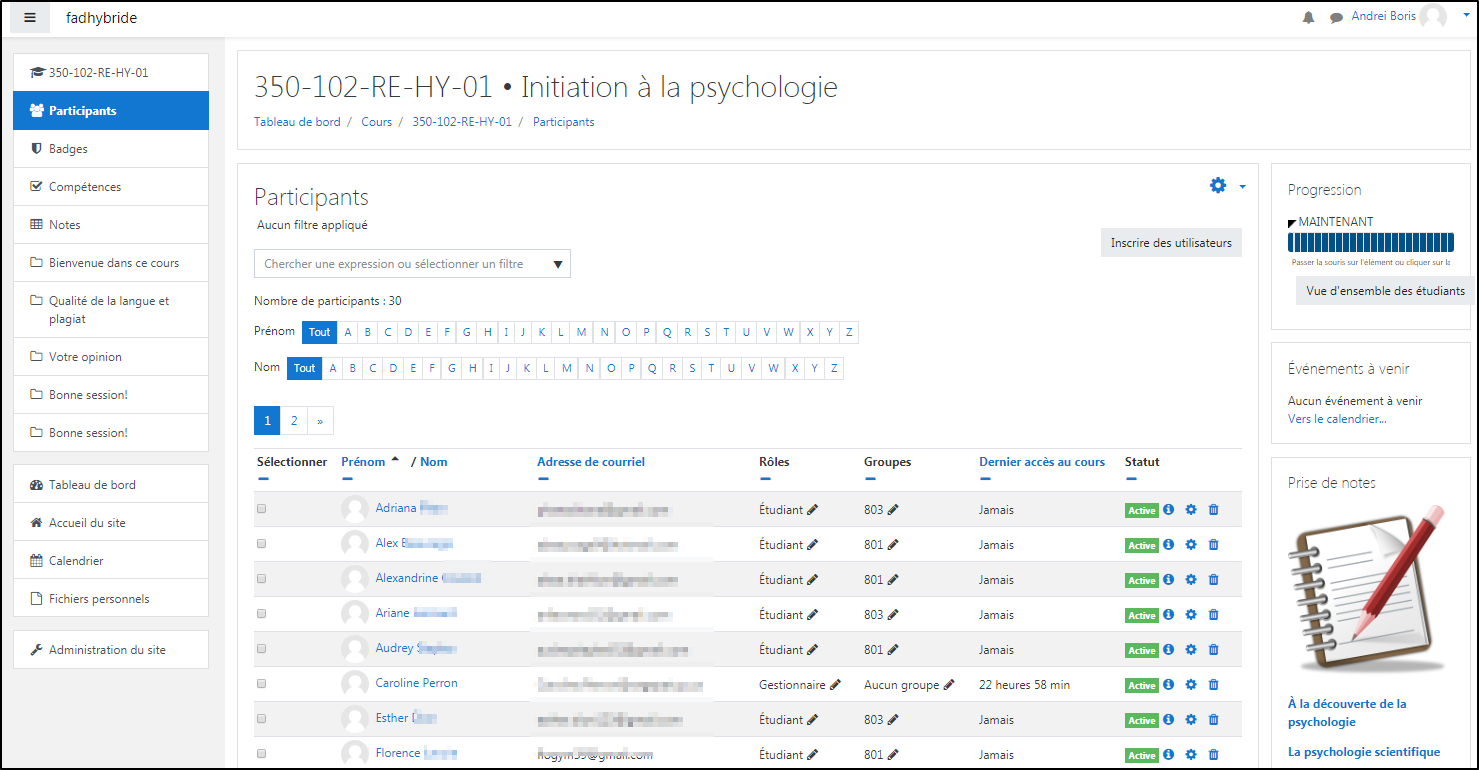Expand the participants gear actions menu
This screenshot has height=770, width=1479.
pos(1226,186)
